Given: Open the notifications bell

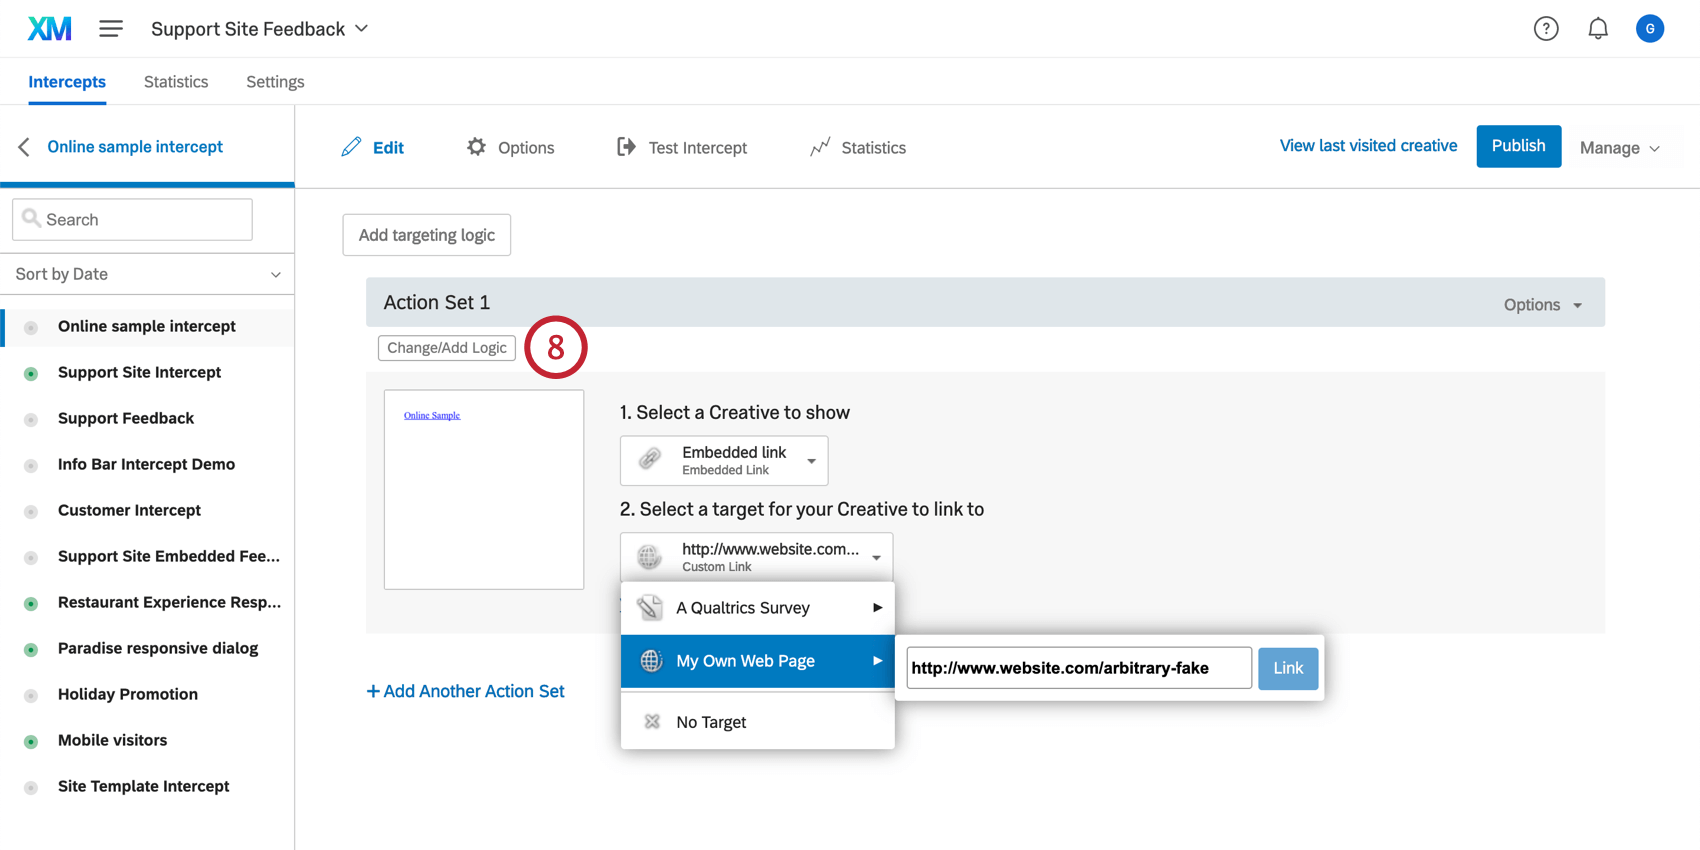Looking at the screenshot, I should (1598, 29).
